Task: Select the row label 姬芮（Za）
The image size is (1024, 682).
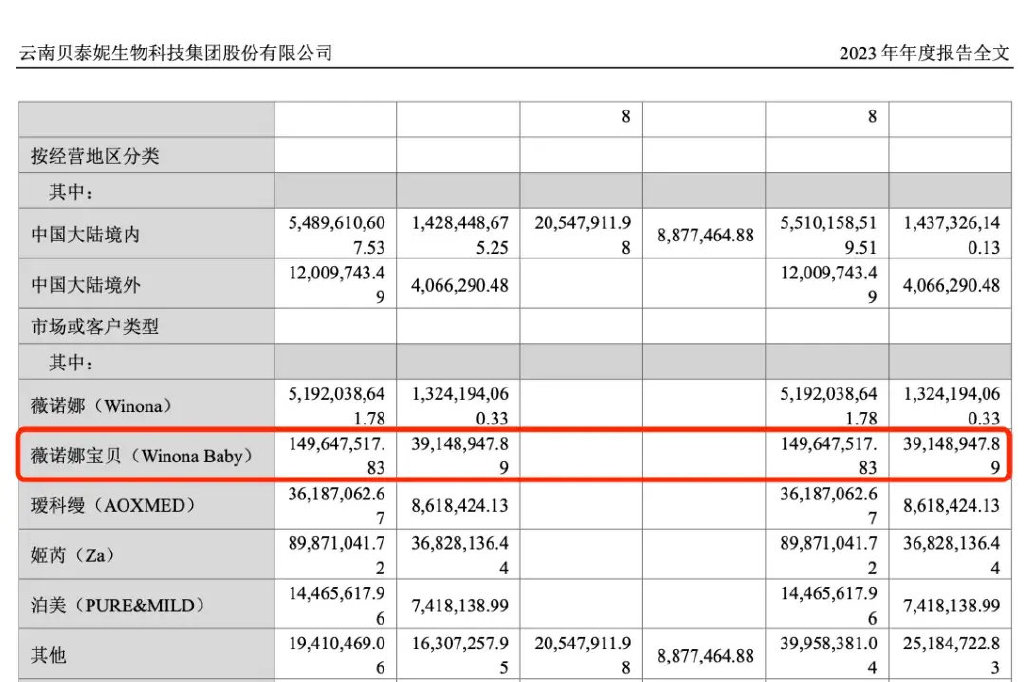Action: click(73, 555)
